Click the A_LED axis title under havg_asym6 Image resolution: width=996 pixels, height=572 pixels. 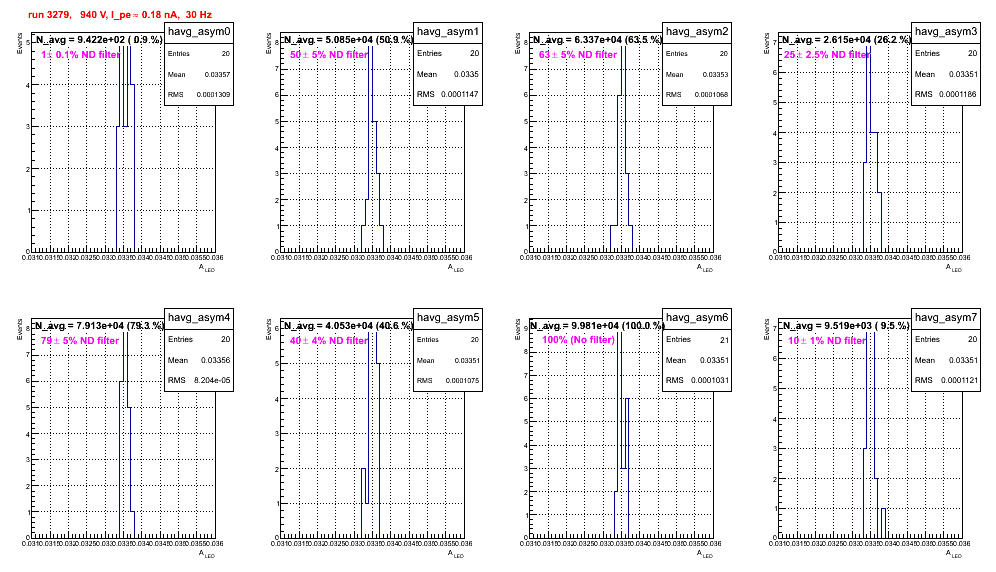click(705, 554)
